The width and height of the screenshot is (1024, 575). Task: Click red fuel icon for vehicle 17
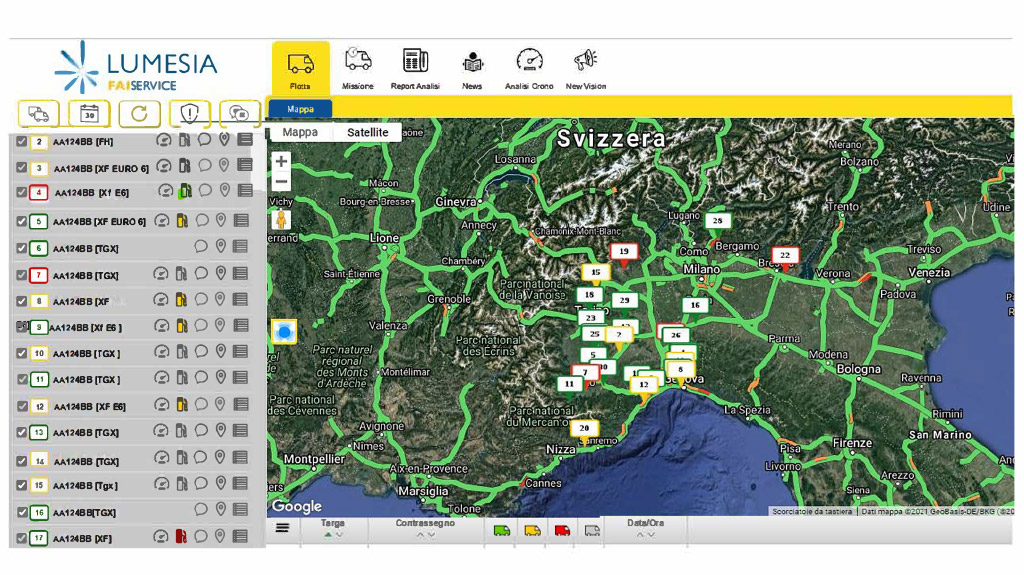[181, 536]
